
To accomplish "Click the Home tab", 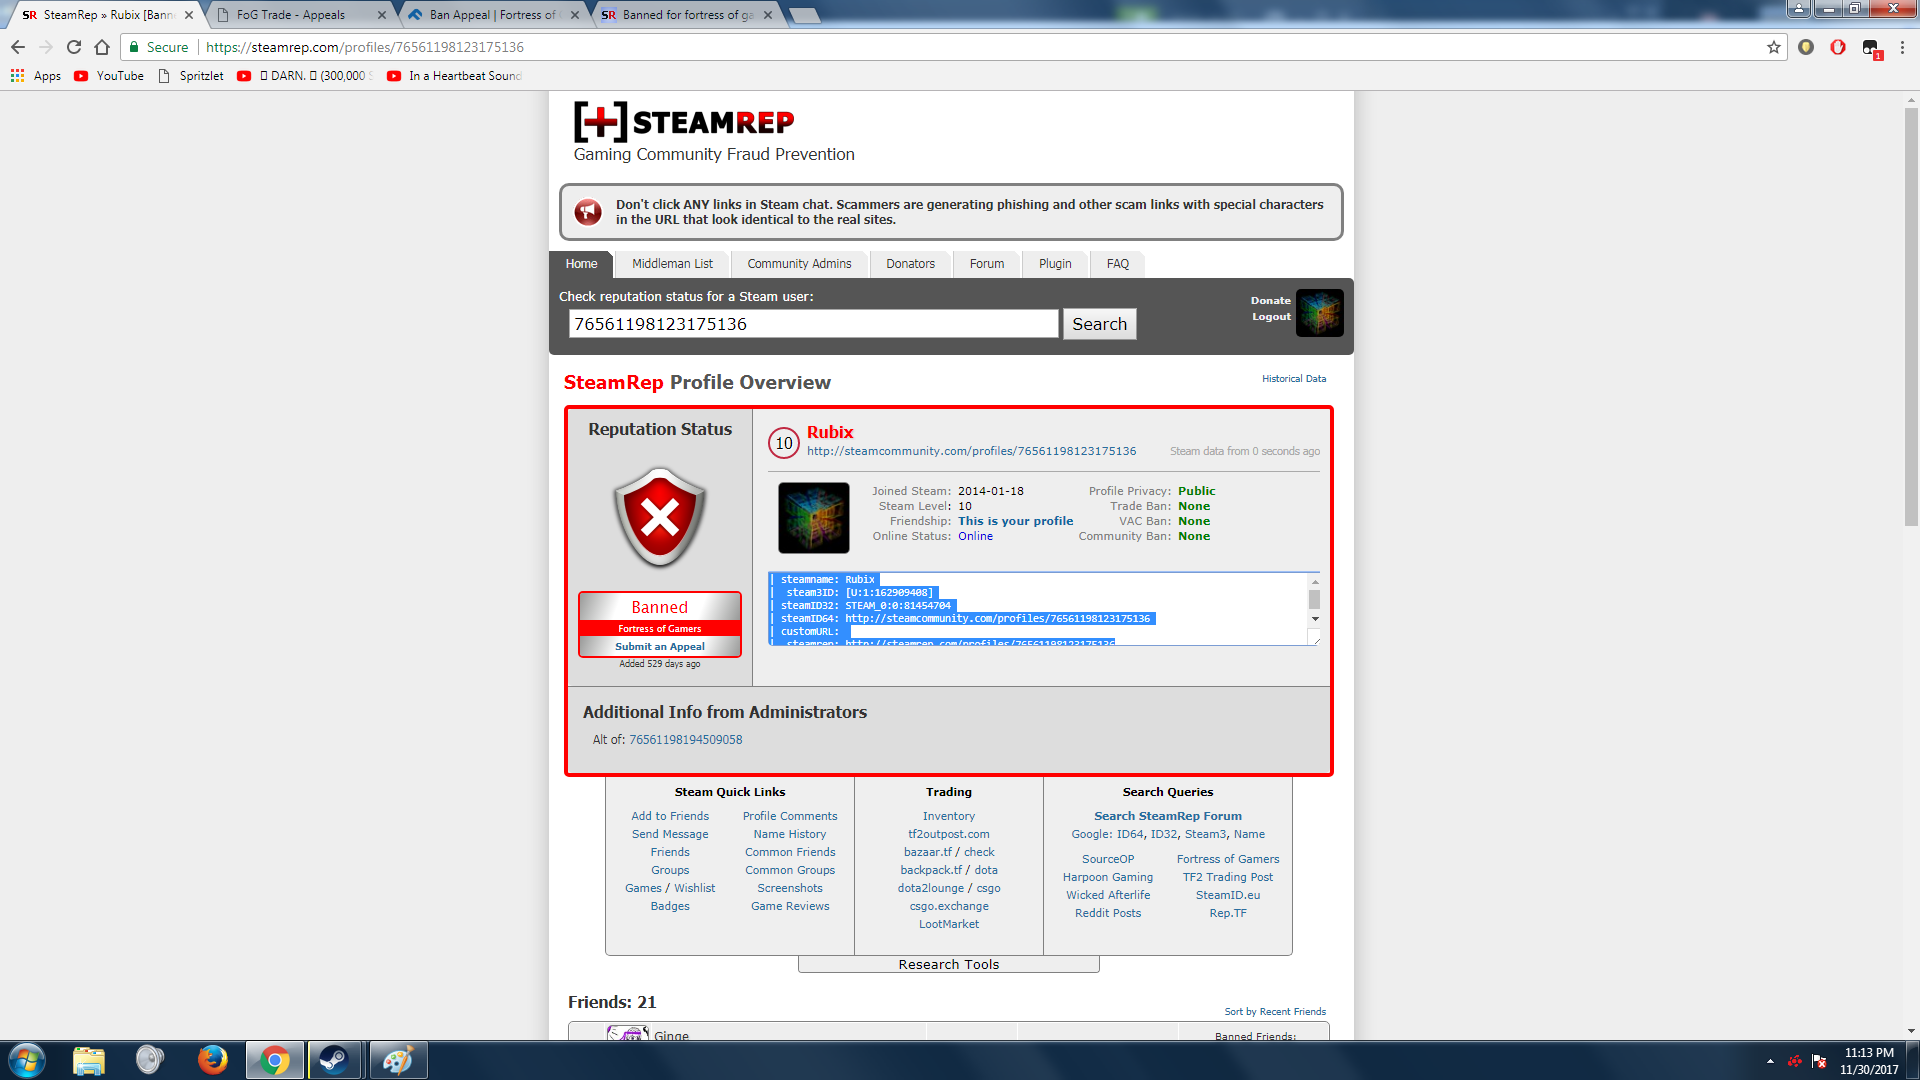I will (x=581, y=264).
